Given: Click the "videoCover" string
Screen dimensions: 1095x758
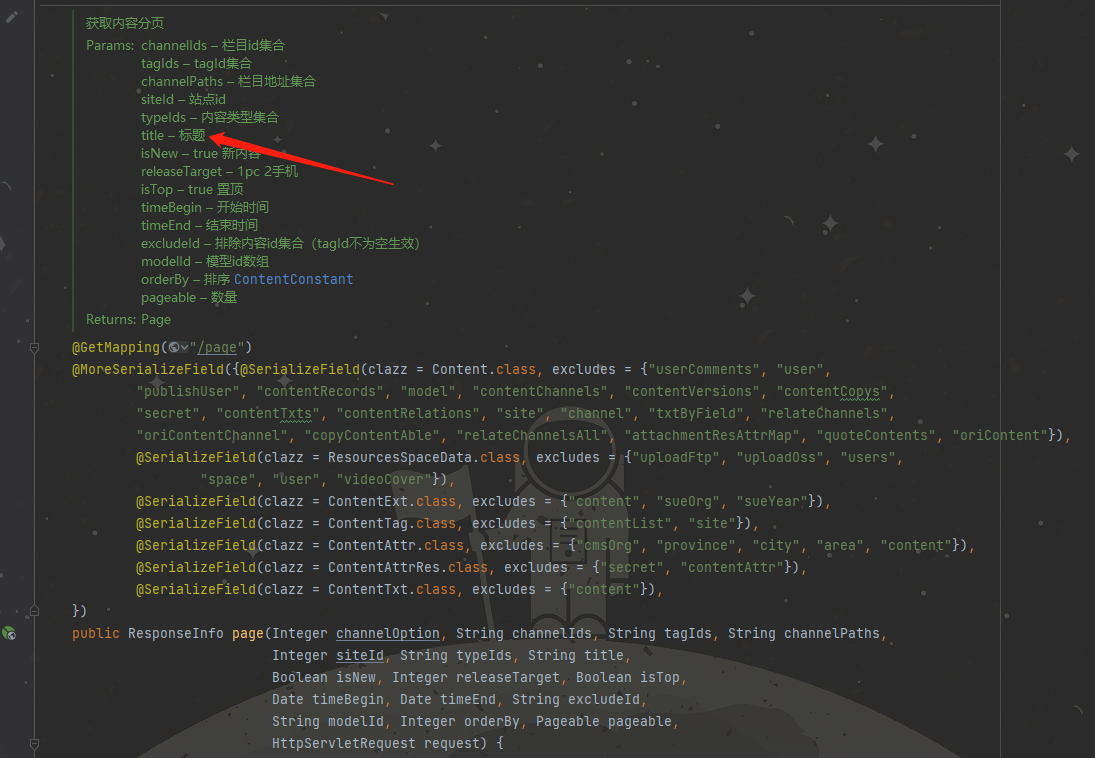Looking at the screenshot, I should tap(384, 479).
